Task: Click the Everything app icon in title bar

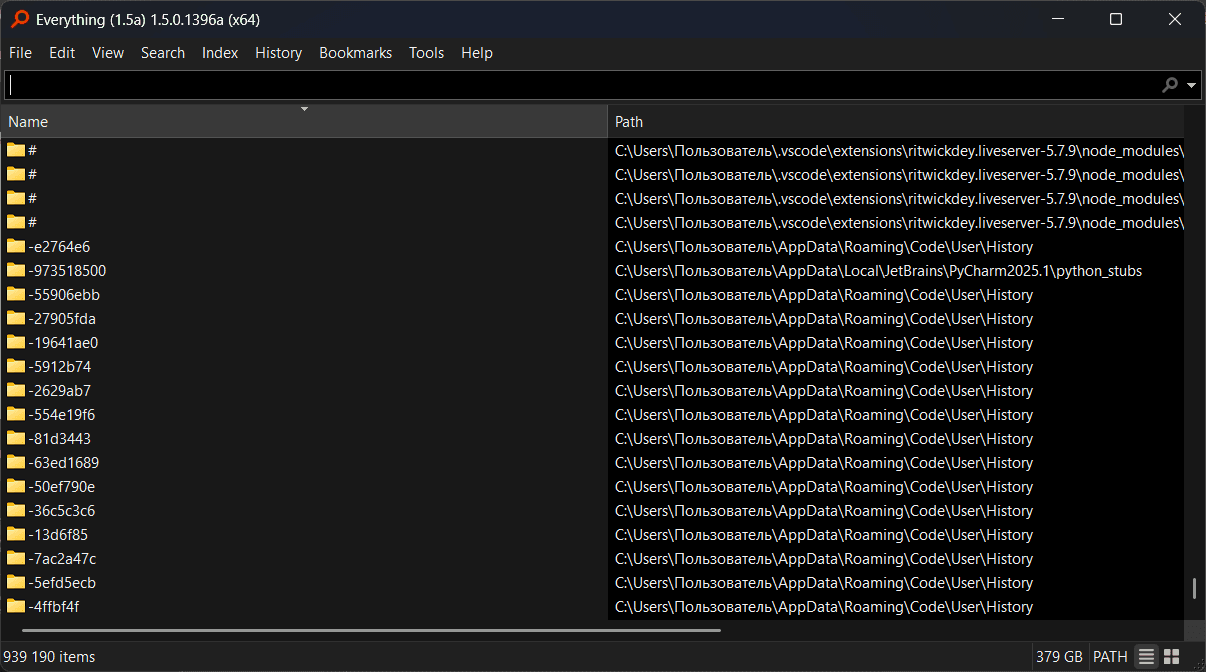Action: click(20, 19)
